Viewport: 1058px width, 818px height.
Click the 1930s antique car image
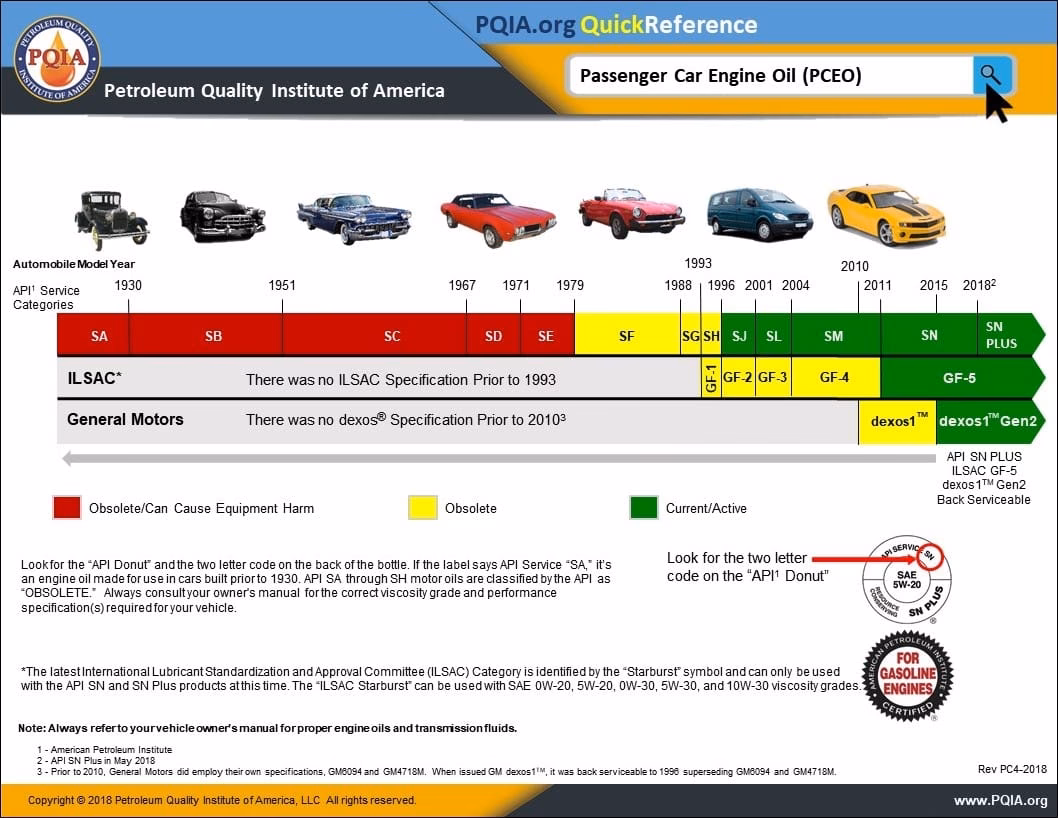point(110,217)
